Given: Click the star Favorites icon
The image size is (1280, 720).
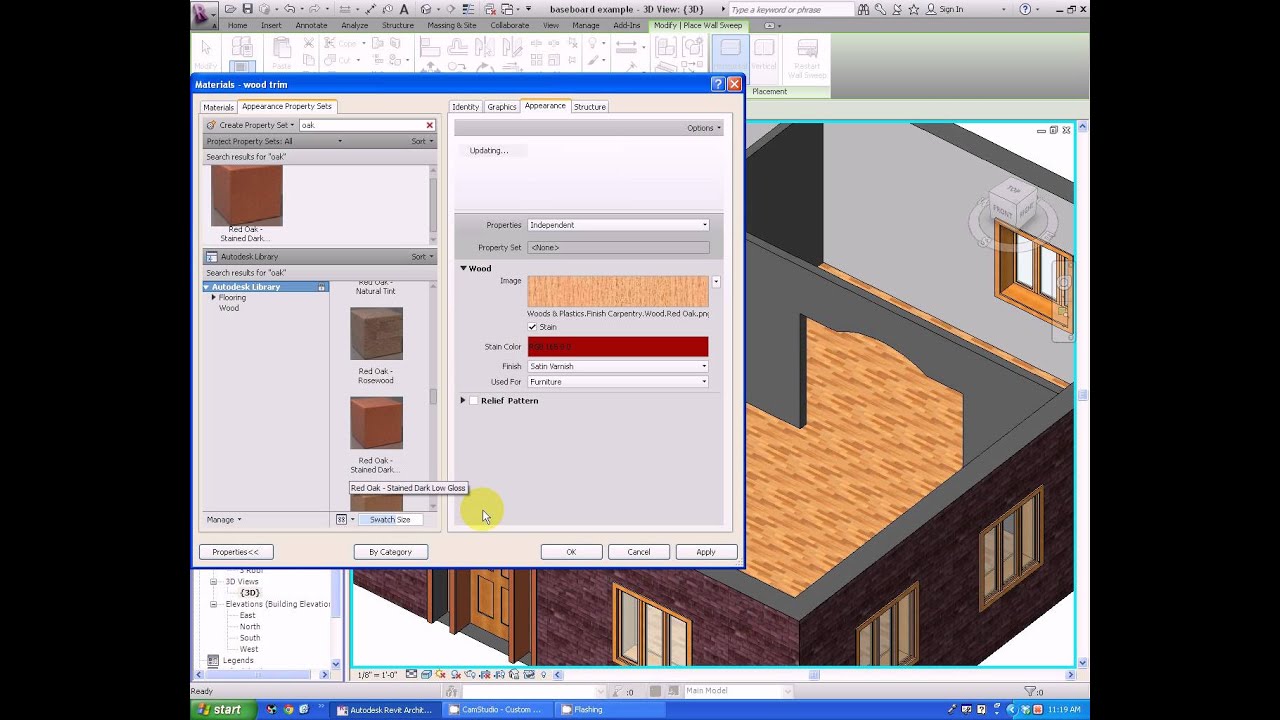Looking at the screenshot, I should pyautogui.click(x=913, y=9).
